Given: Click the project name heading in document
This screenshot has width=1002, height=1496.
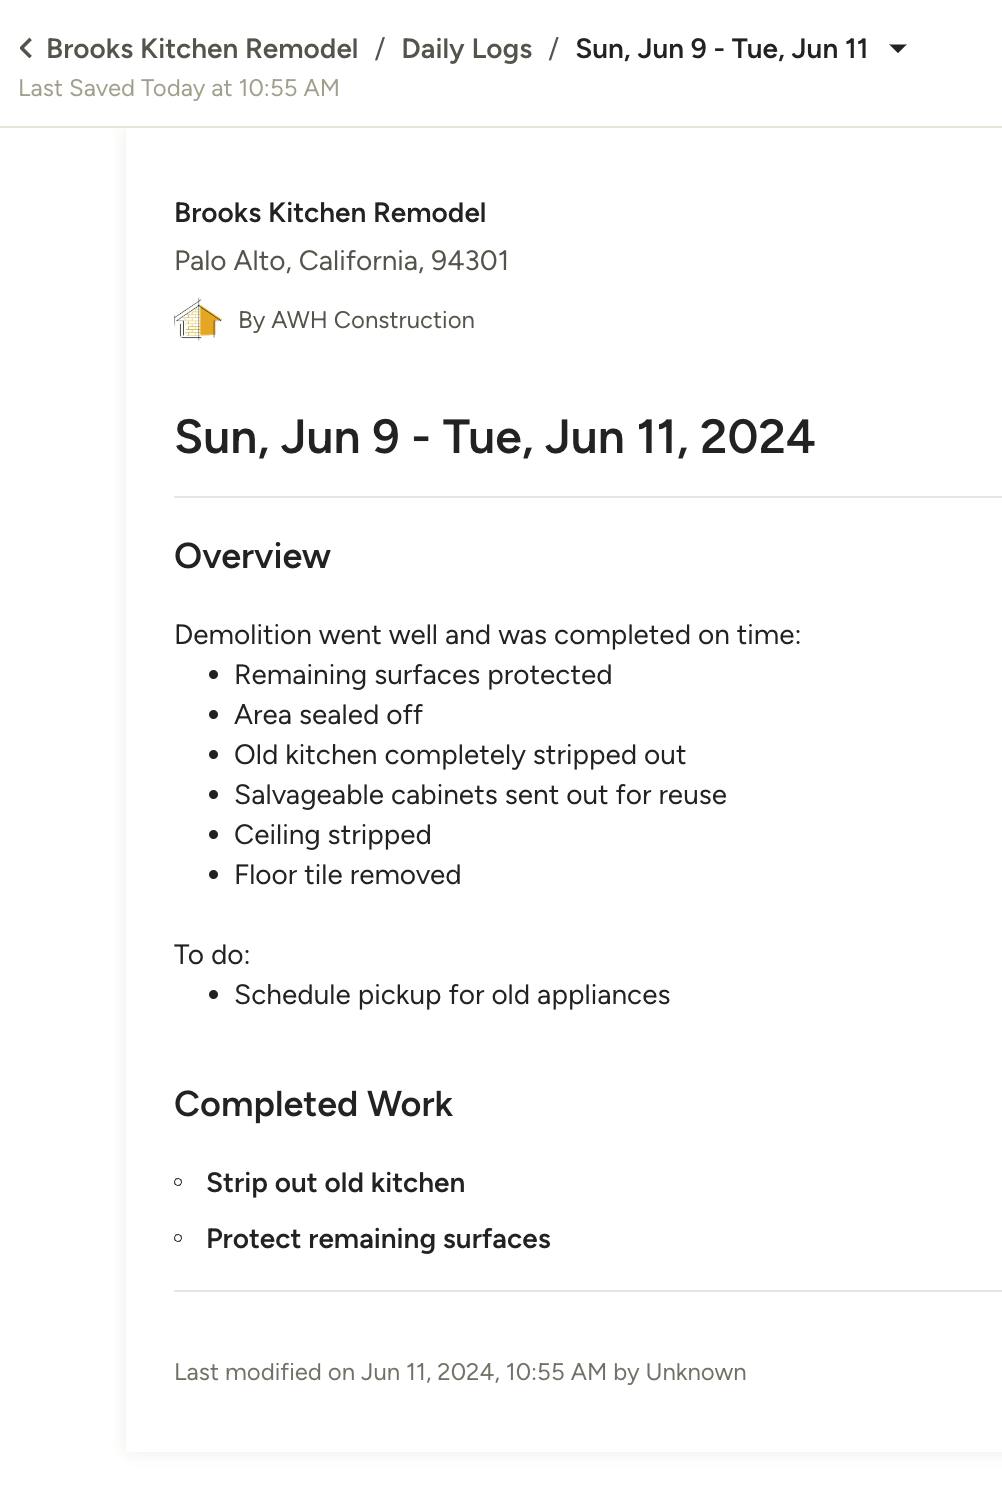Looking at the screenshot, I should [330, 212].
